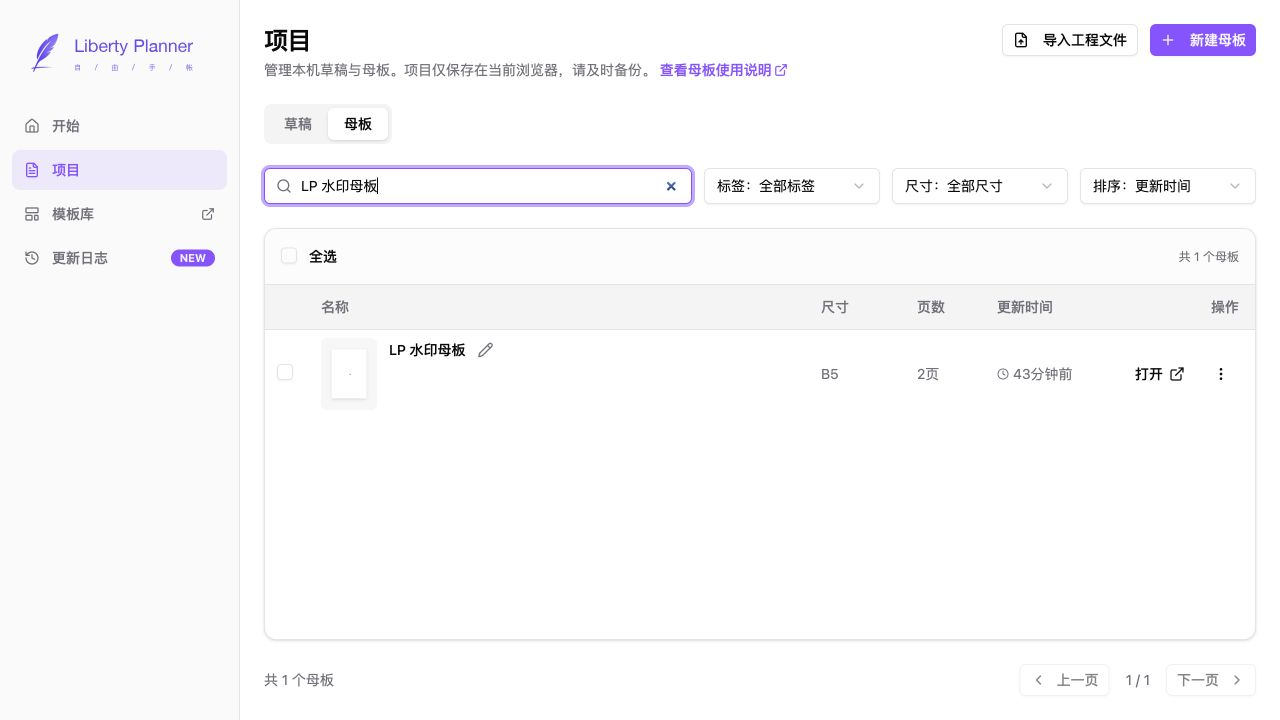Screen dimensions: 1280x720
Task: Open 查看母板使用说明 link
Action: pos(724,70)
